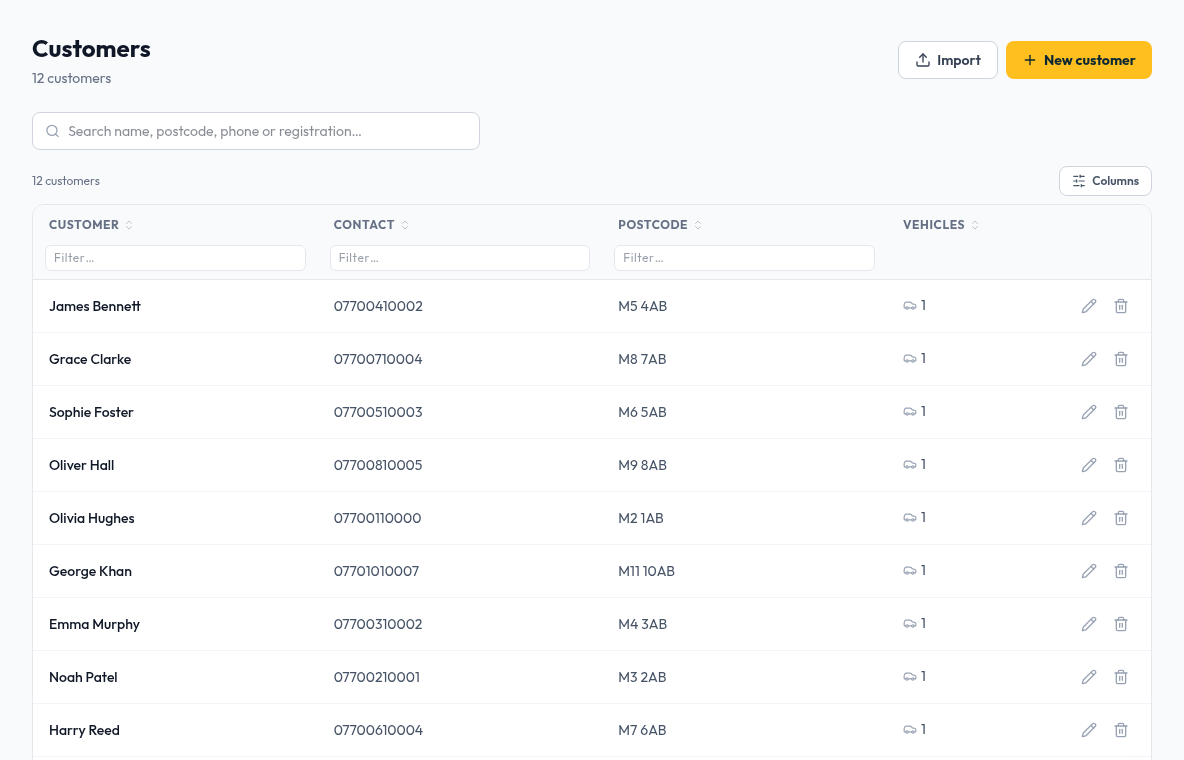The width and height of the screenshot is (1184, 760).
Task: Sort by Customer column
Action: (91, 224)
